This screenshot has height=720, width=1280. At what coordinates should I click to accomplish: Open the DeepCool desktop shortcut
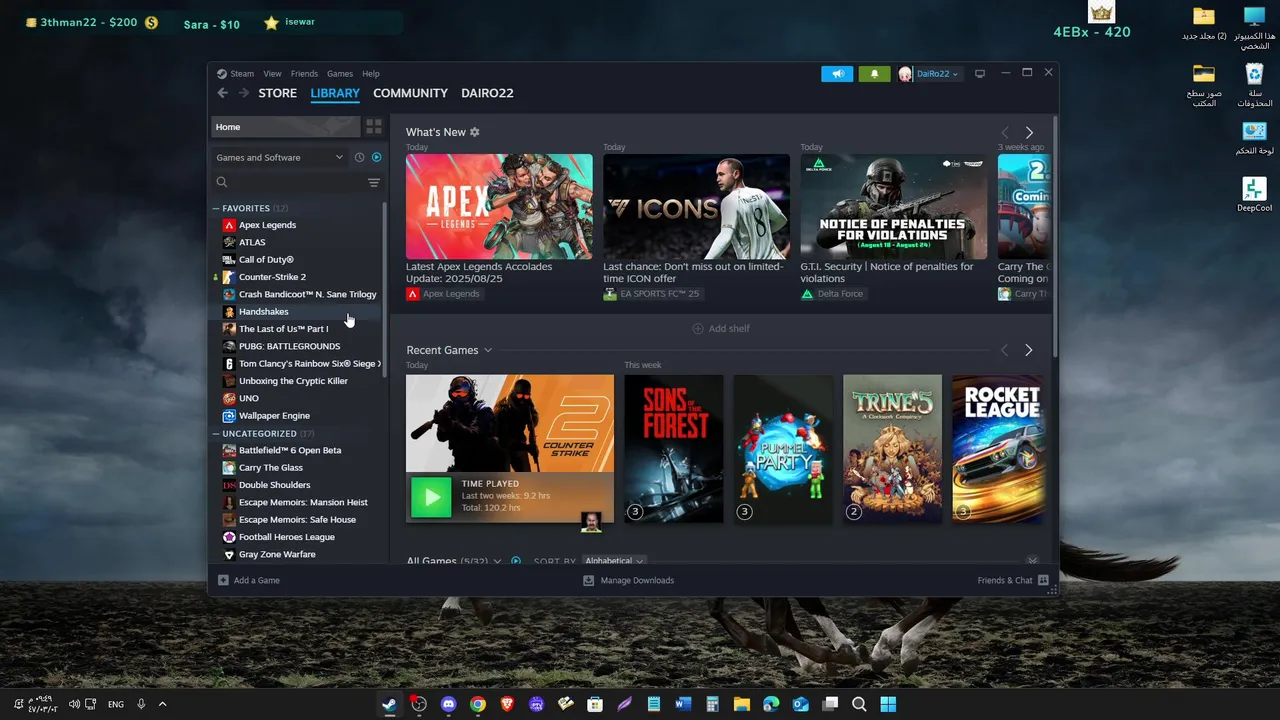tap(1254, 194)
